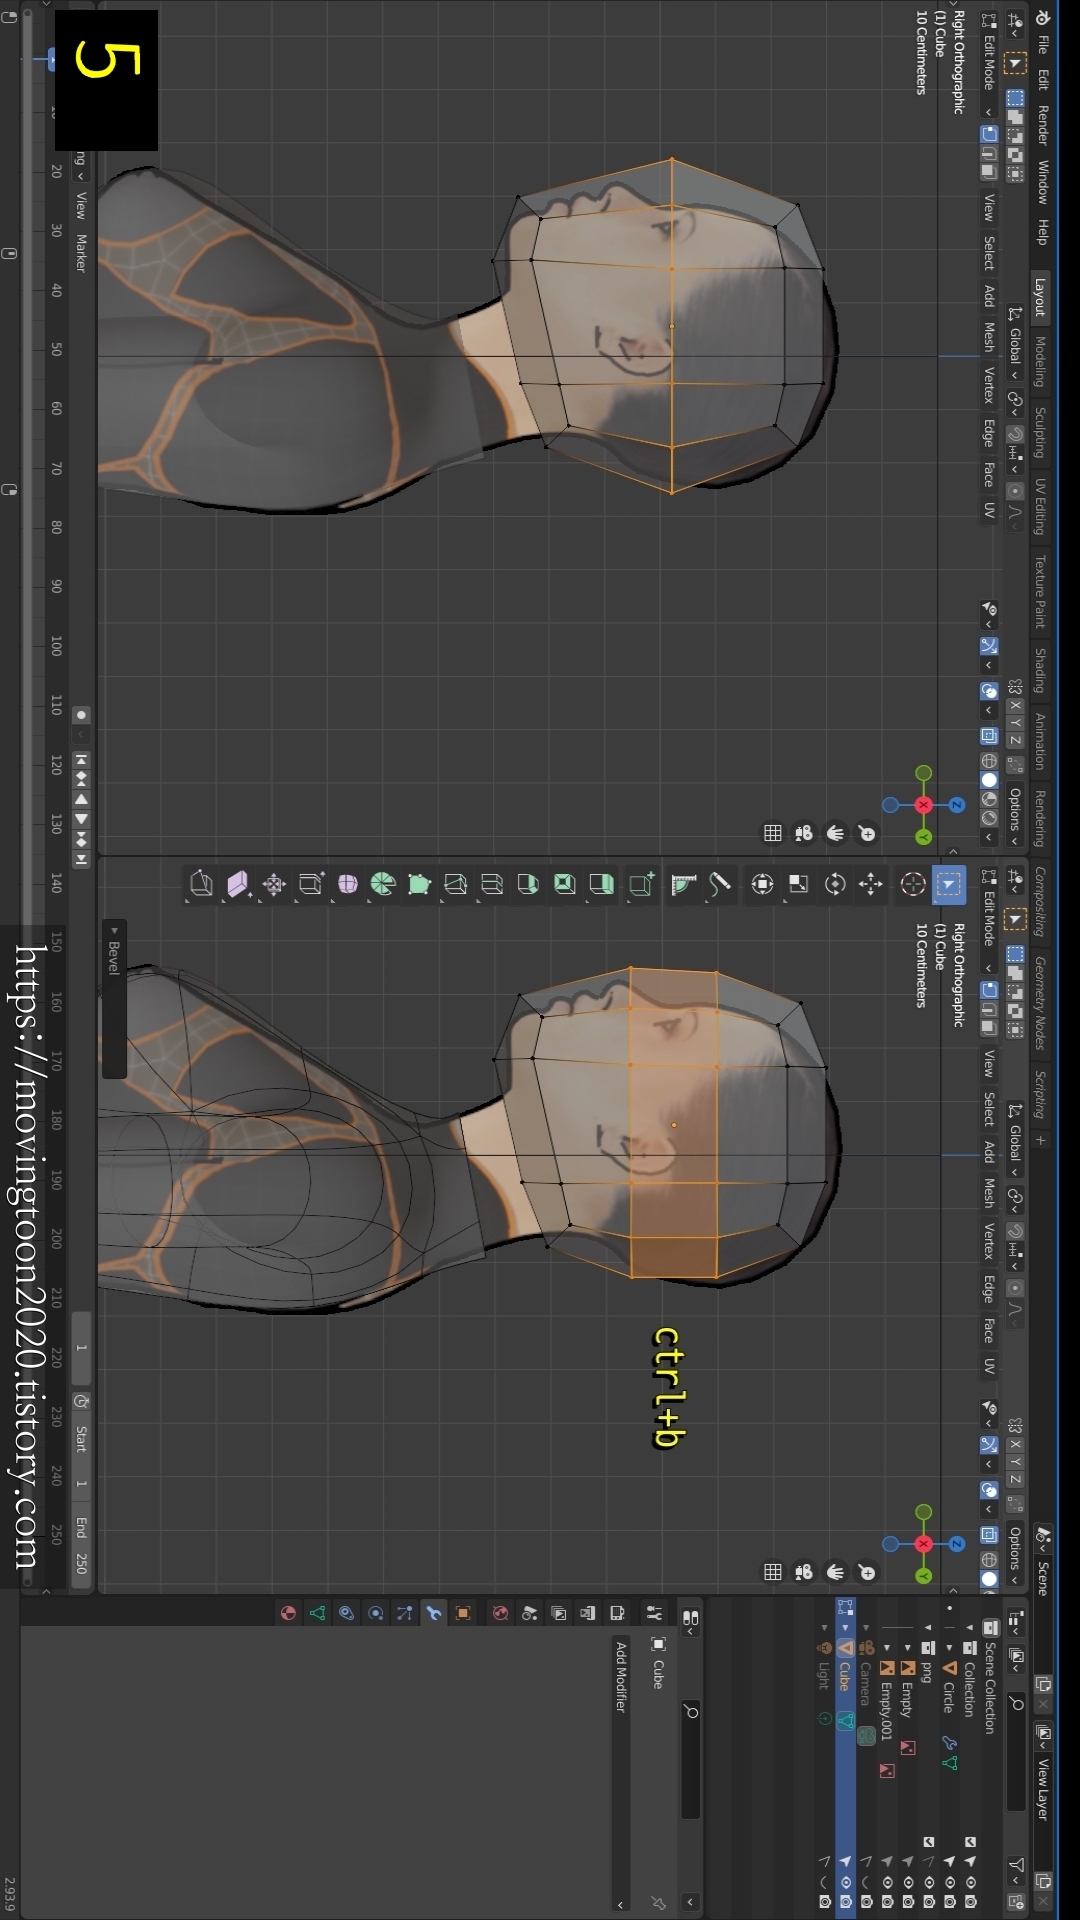1080x1920 pixels.
Task: Switch to the Sculpting workspace tab
Action: (1040, 432)
